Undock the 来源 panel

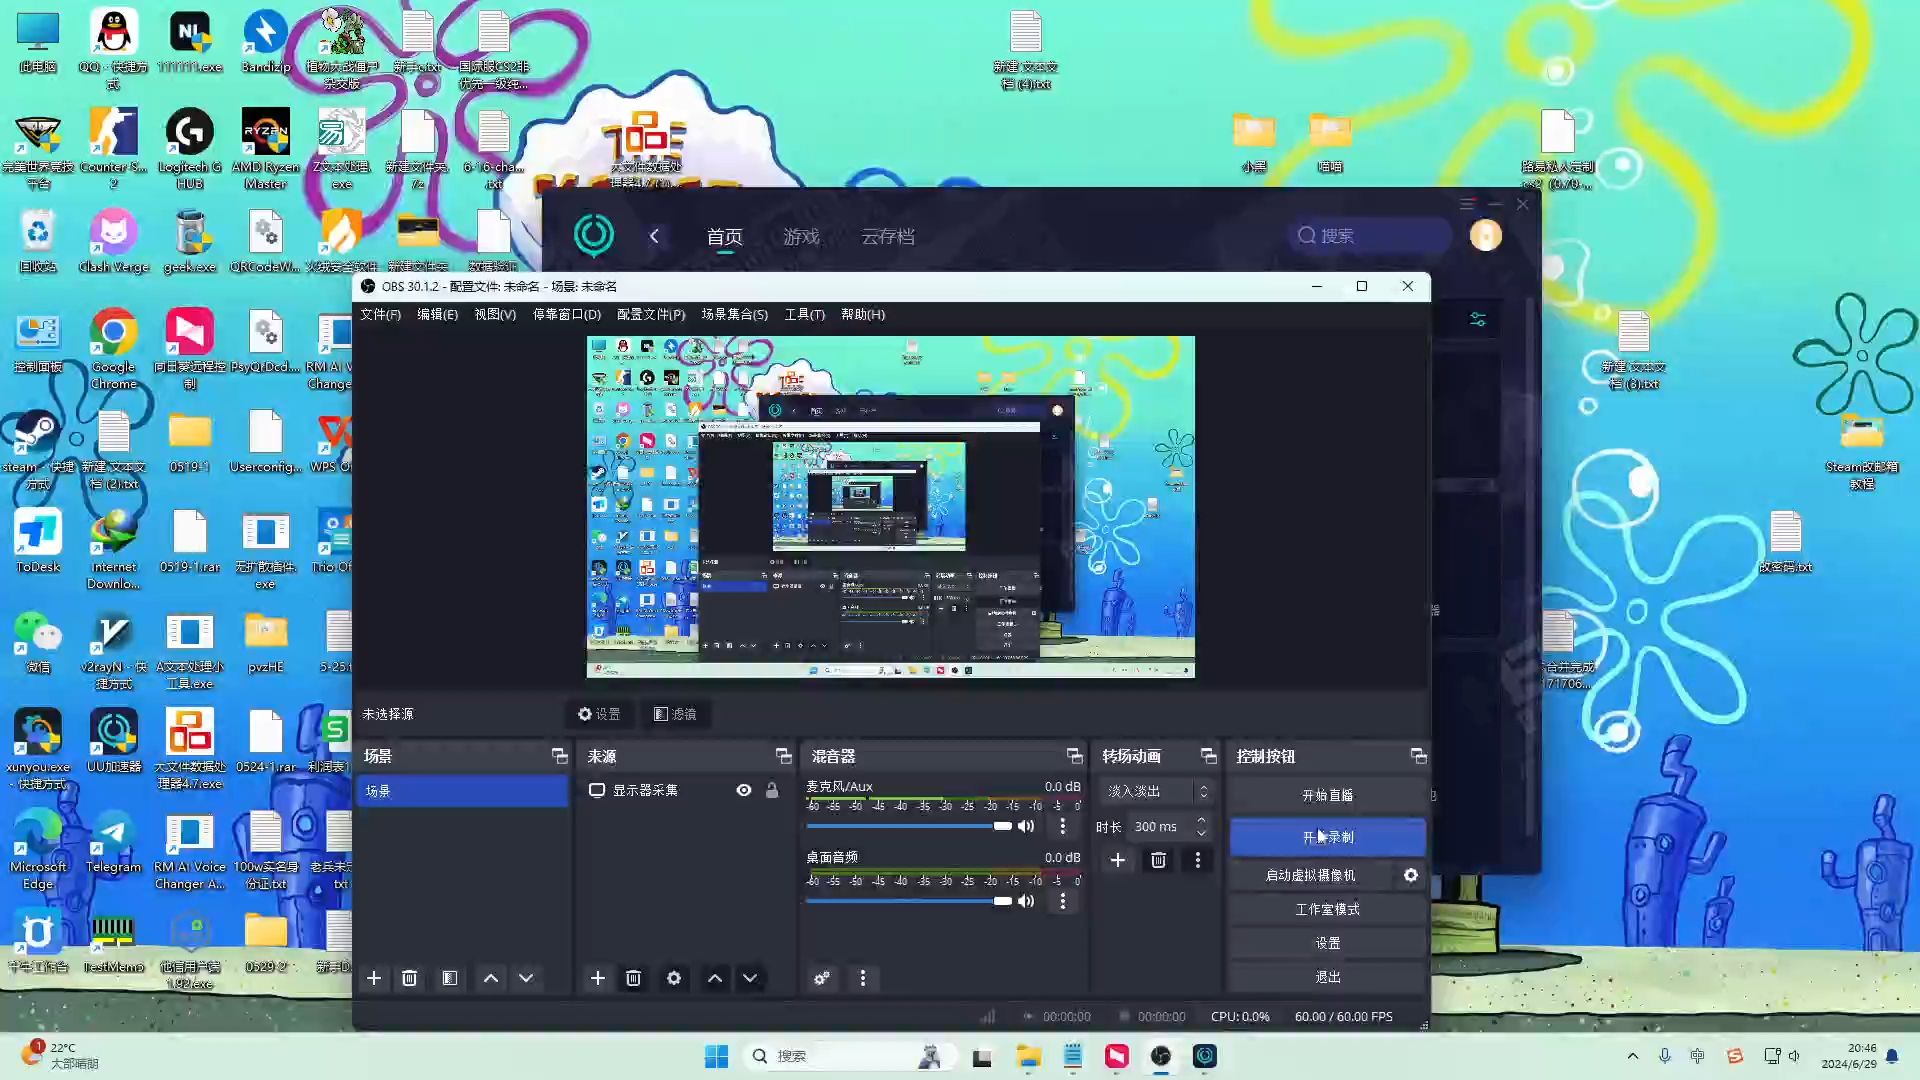[x=783, y=756]
